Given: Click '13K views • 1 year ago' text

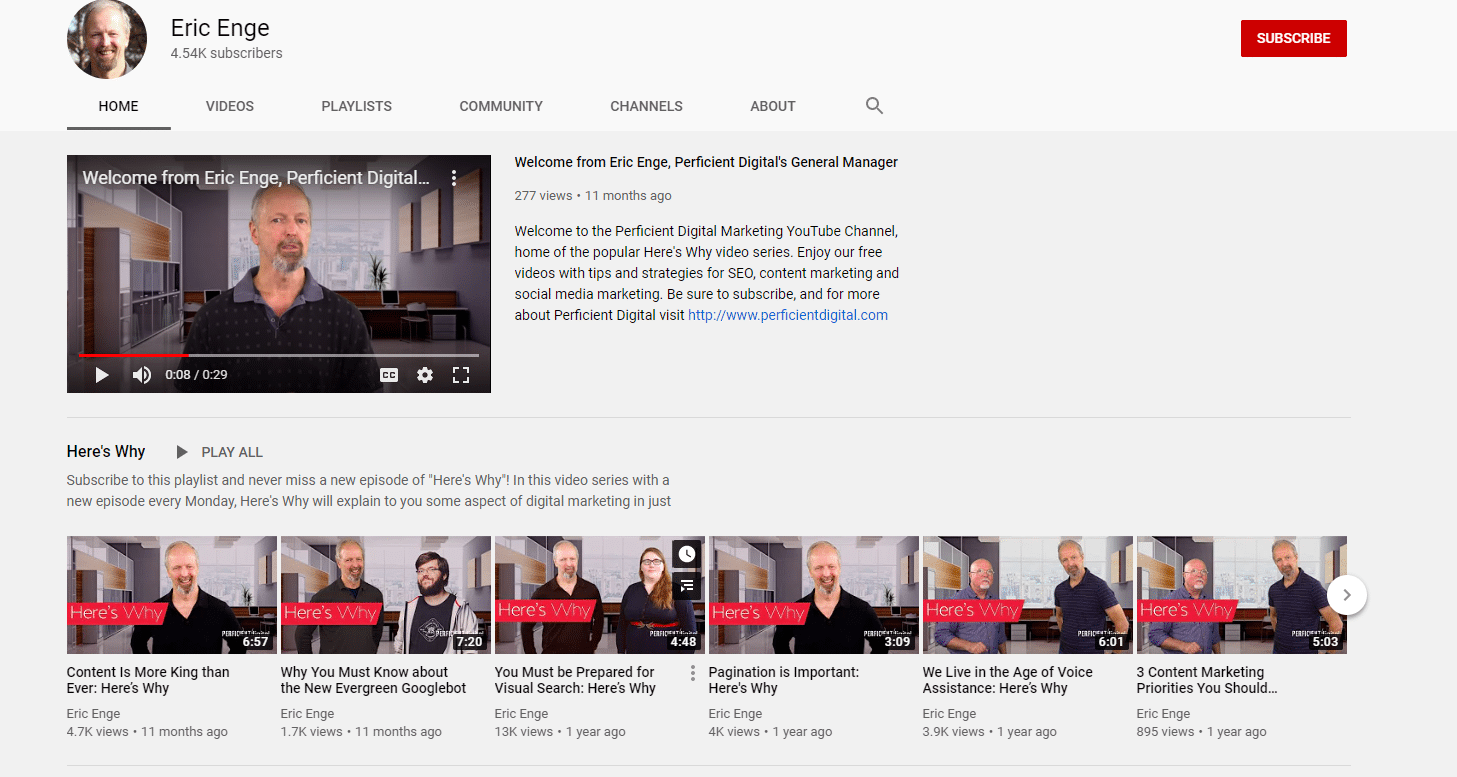Looking at the screenshot, I should tap(560, 732).
